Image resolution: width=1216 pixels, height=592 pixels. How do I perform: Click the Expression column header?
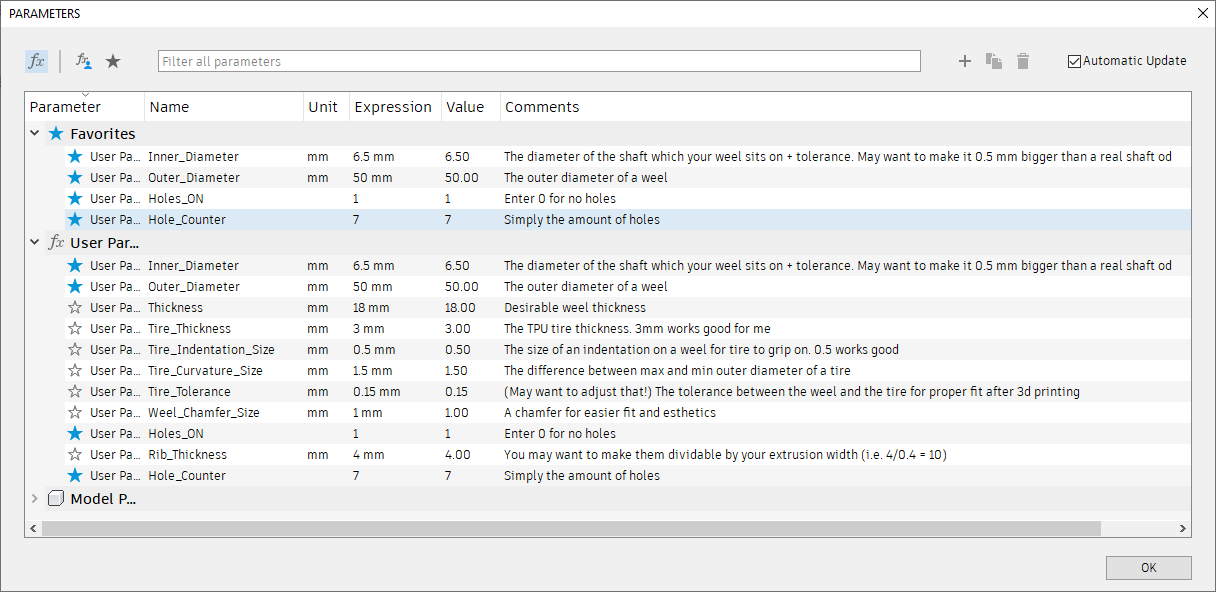click(x=393, y=107)
